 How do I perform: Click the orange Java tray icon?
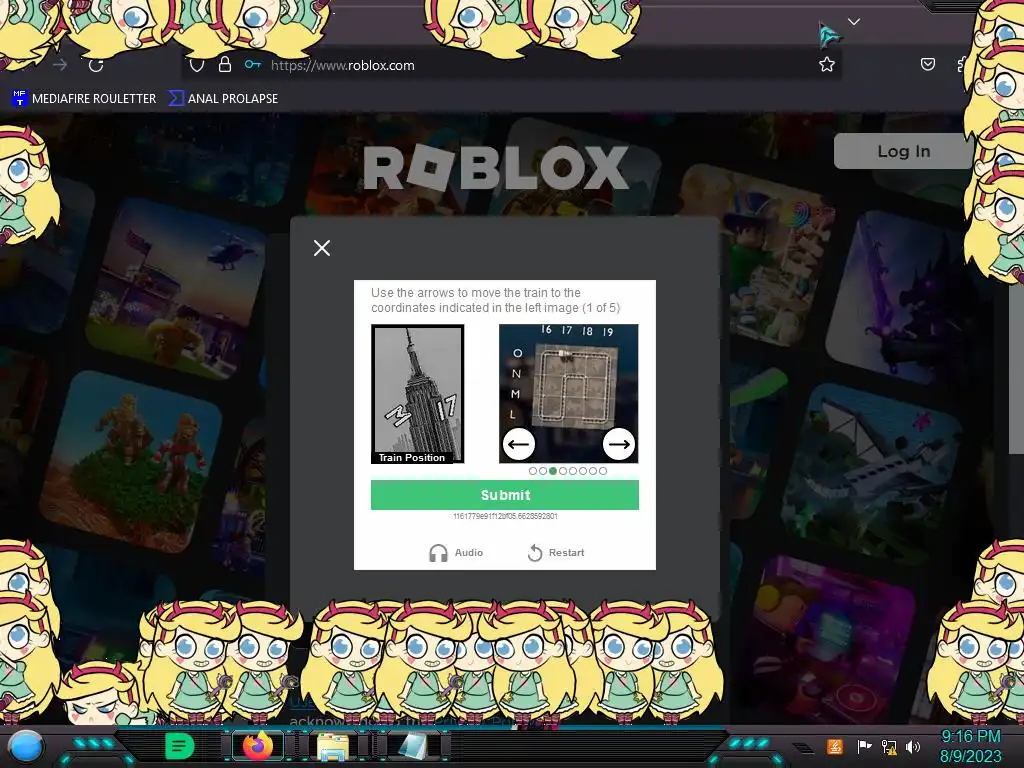(x=835, y=746)
